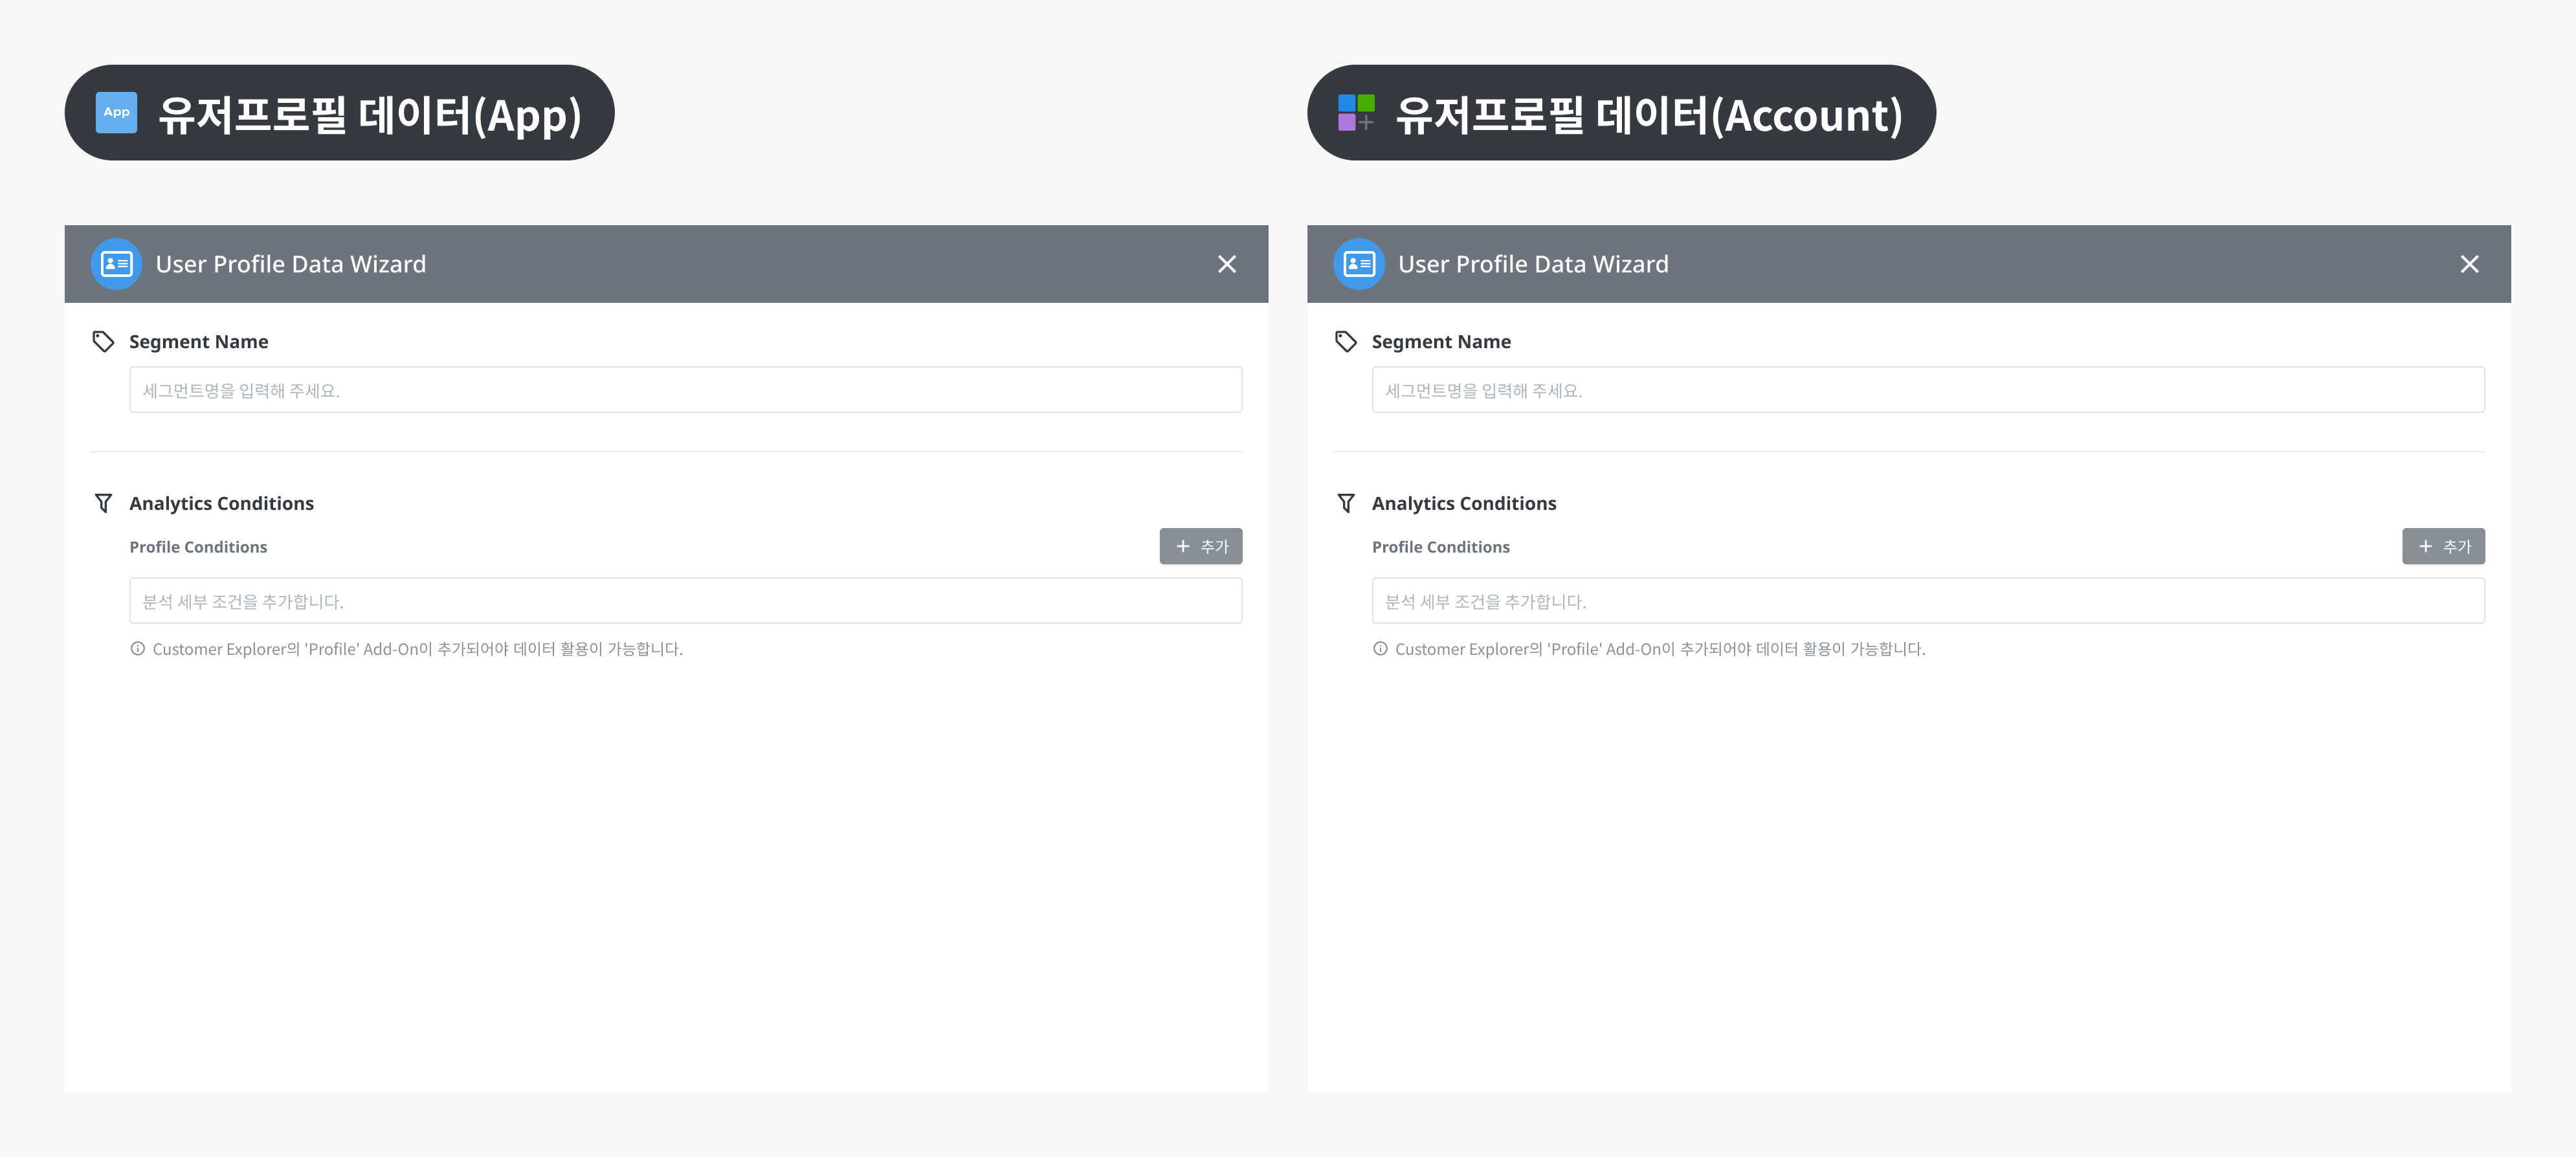This screenshot has height=1157, width=2576.
Task: Click the 유저프로필 데이터(Account) header pill
Action: click(x=1621, y=113)
